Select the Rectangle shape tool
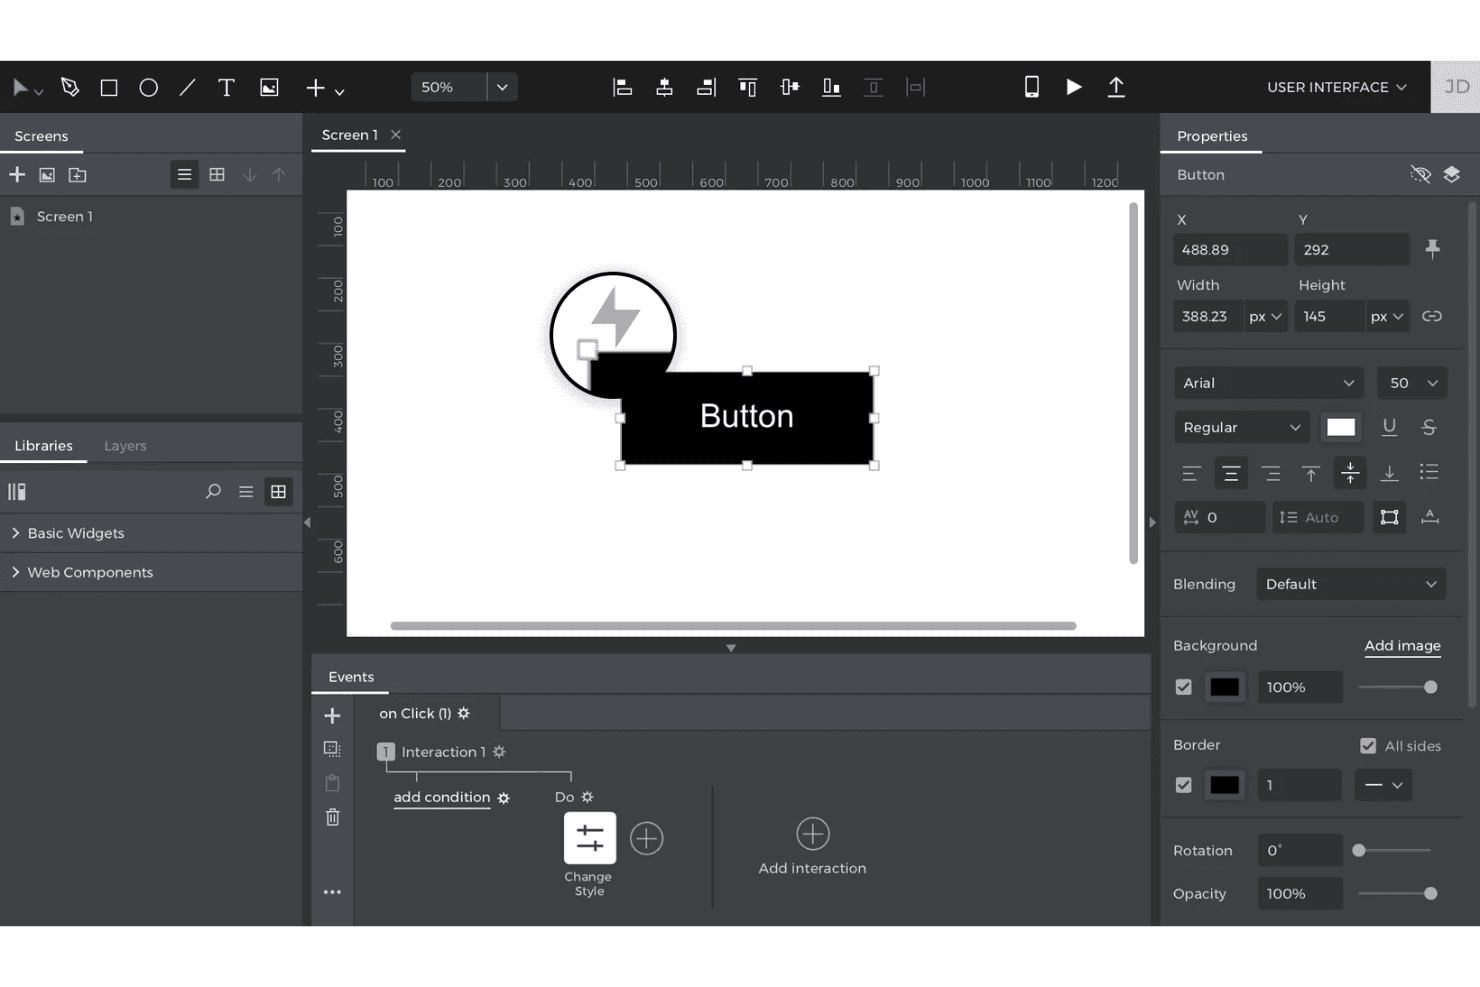Viewport: 1480px width, 987px height. click(x=109, y=87)
